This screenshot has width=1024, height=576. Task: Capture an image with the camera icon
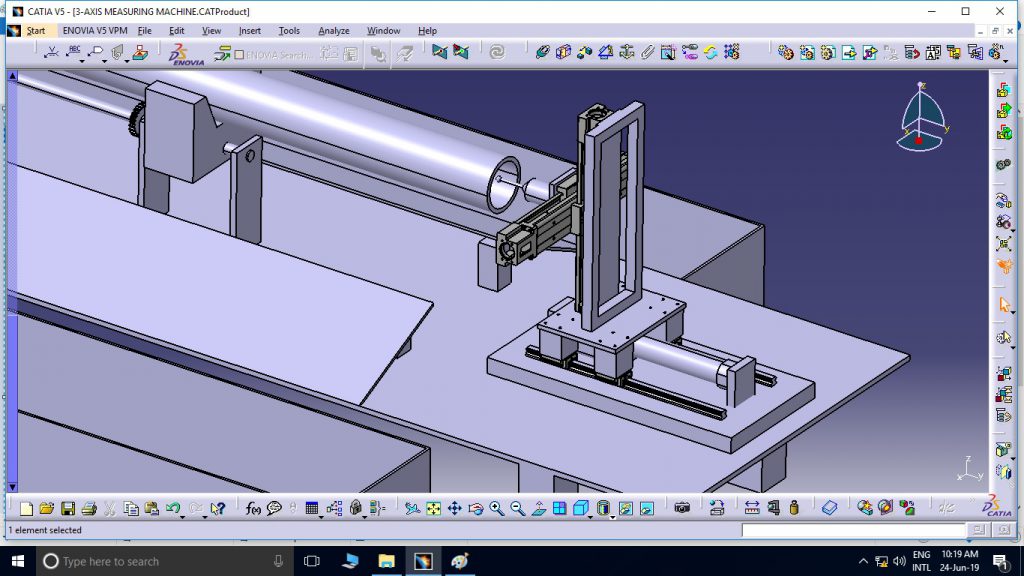pyautogui.click(x=682, y=508)
